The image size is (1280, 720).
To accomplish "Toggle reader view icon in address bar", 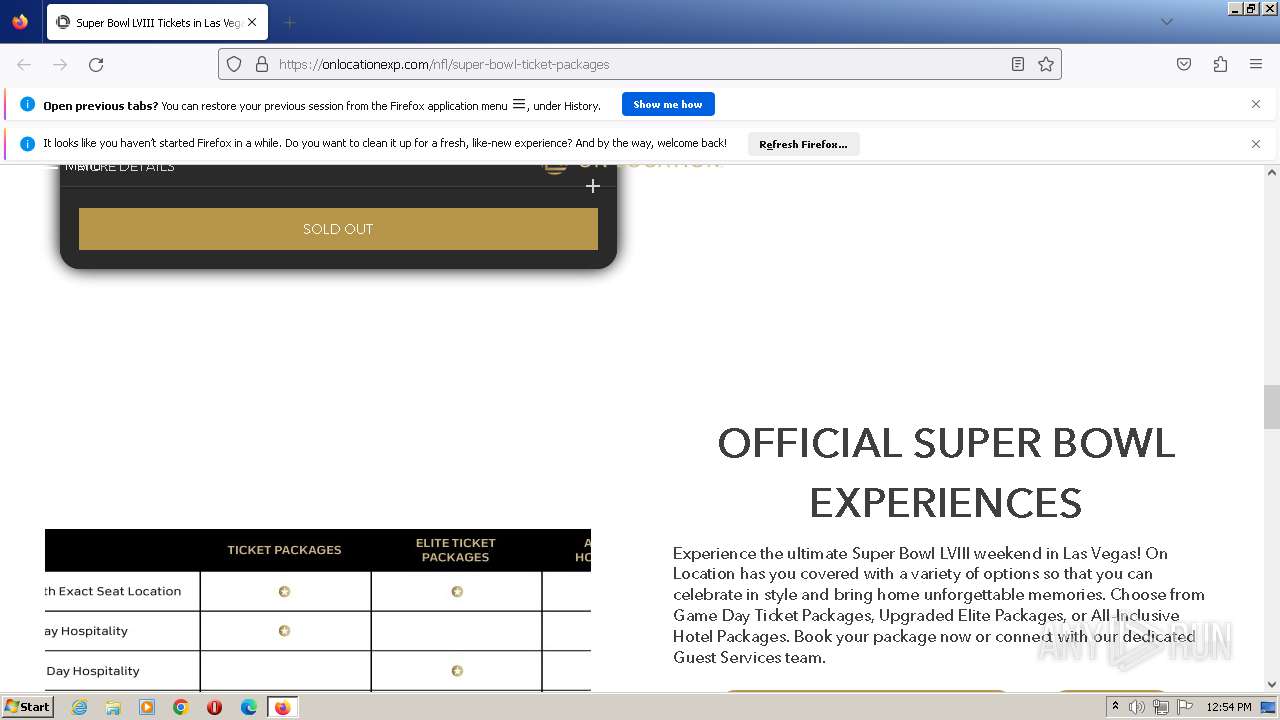I will [1017, 64].
